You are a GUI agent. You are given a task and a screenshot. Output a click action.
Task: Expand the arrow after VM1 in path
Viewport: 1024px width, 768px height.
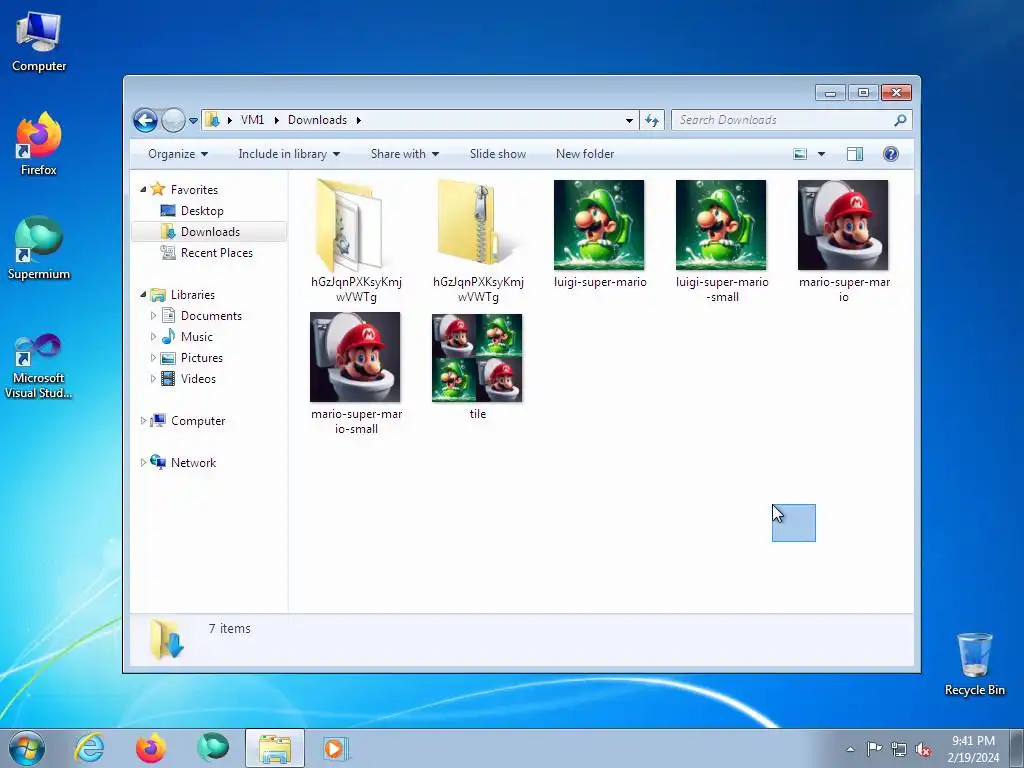(276, 120)
